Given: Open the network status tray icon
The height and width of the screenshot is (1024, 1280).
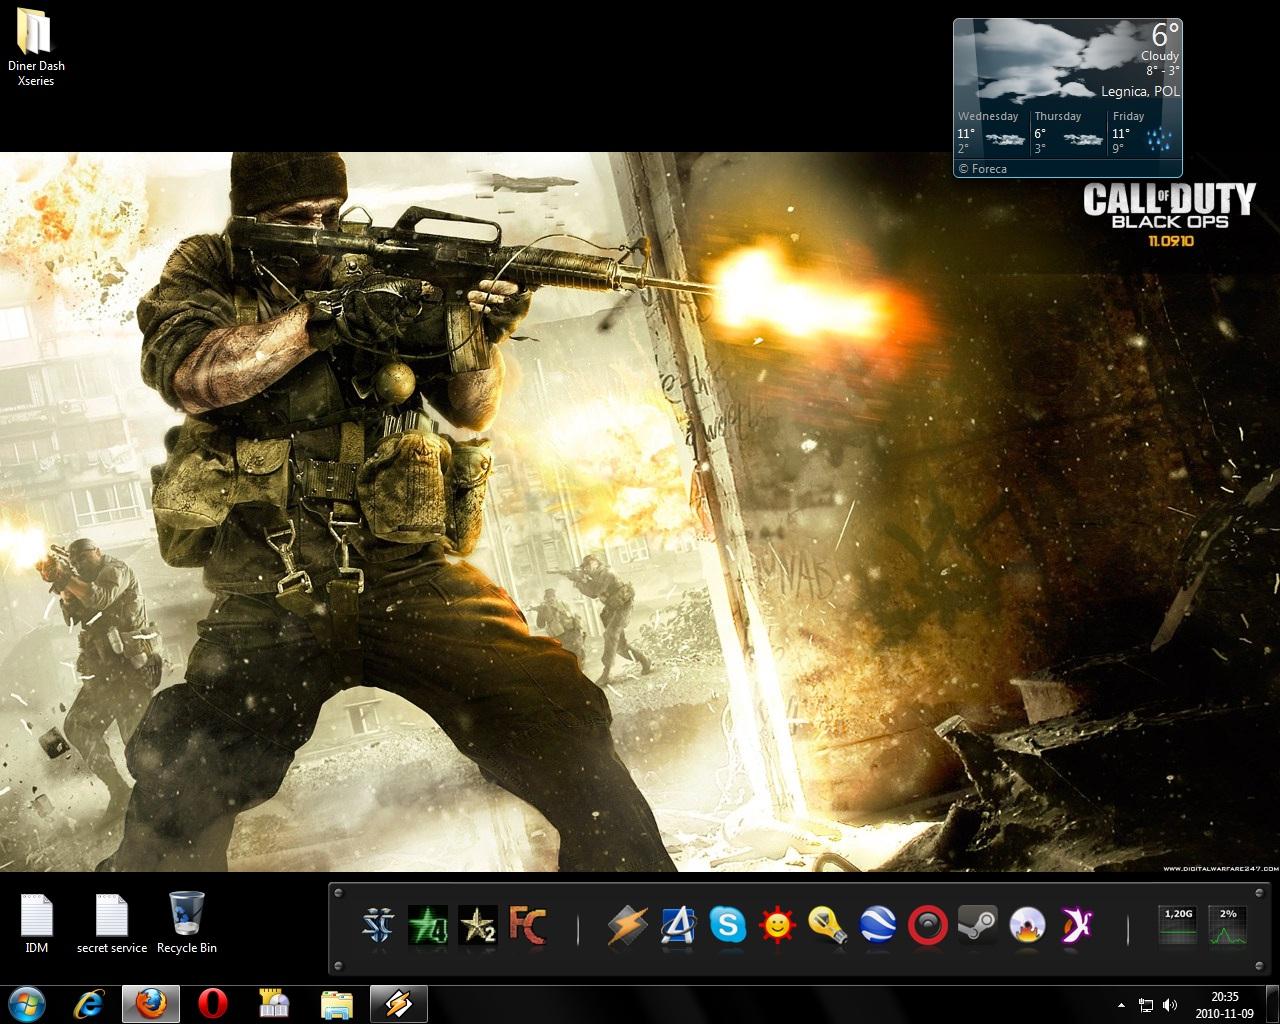Looking at the screenshot, I should point(1147,1004).
